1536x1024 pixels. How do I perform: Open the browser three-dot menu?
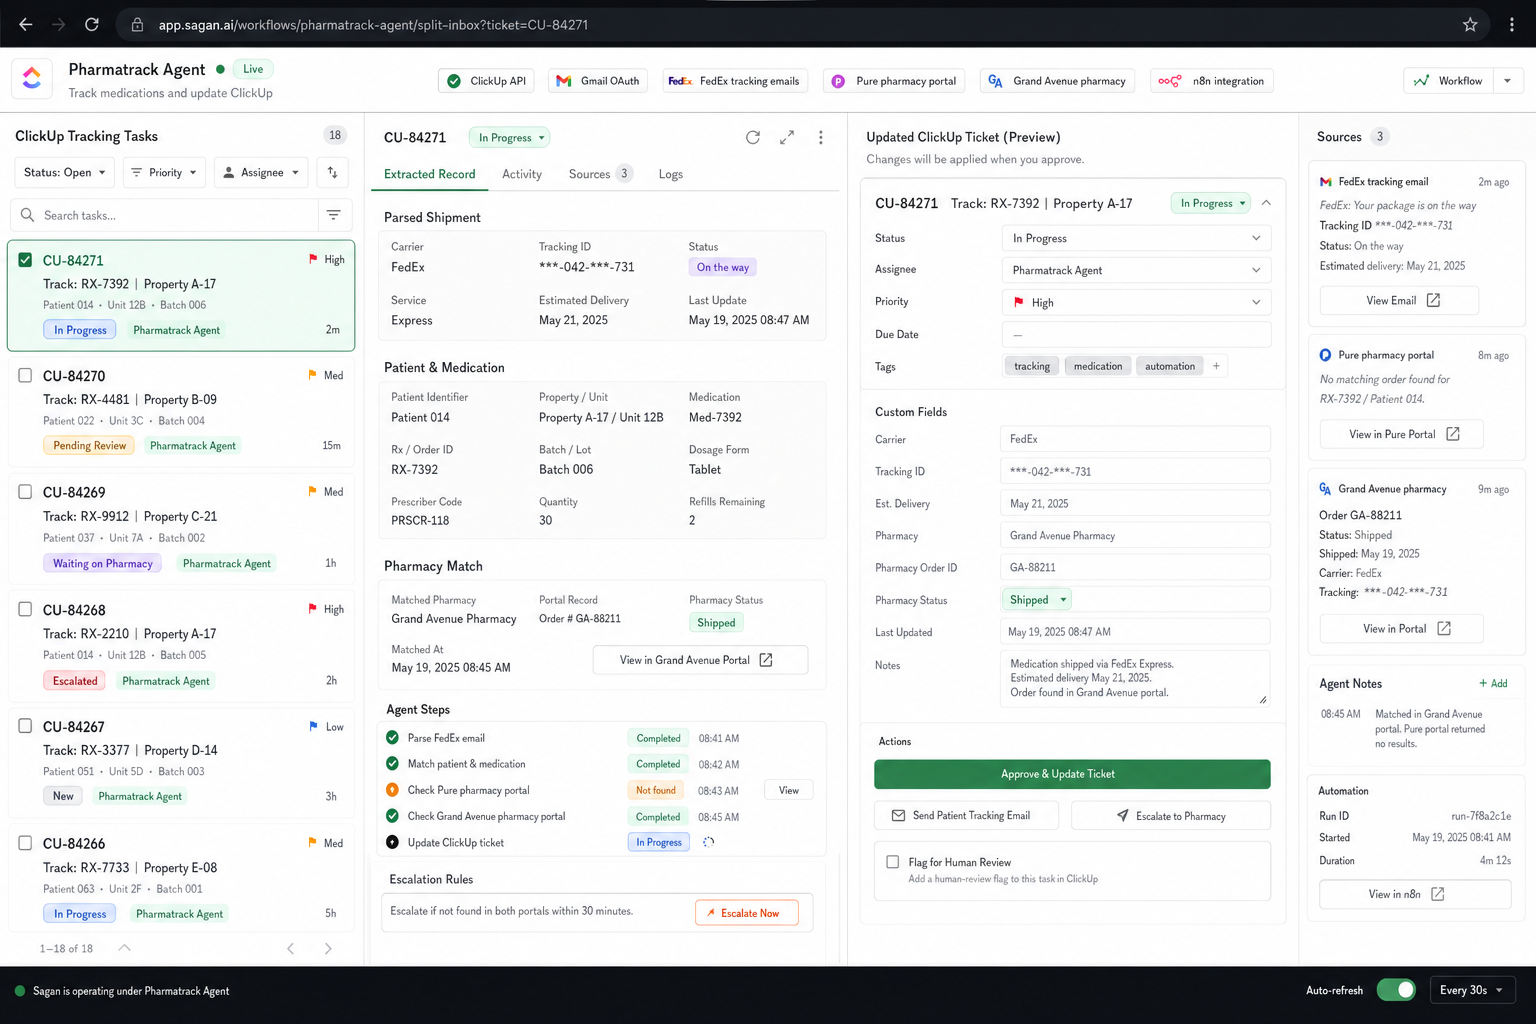[x=1512, y=24]
